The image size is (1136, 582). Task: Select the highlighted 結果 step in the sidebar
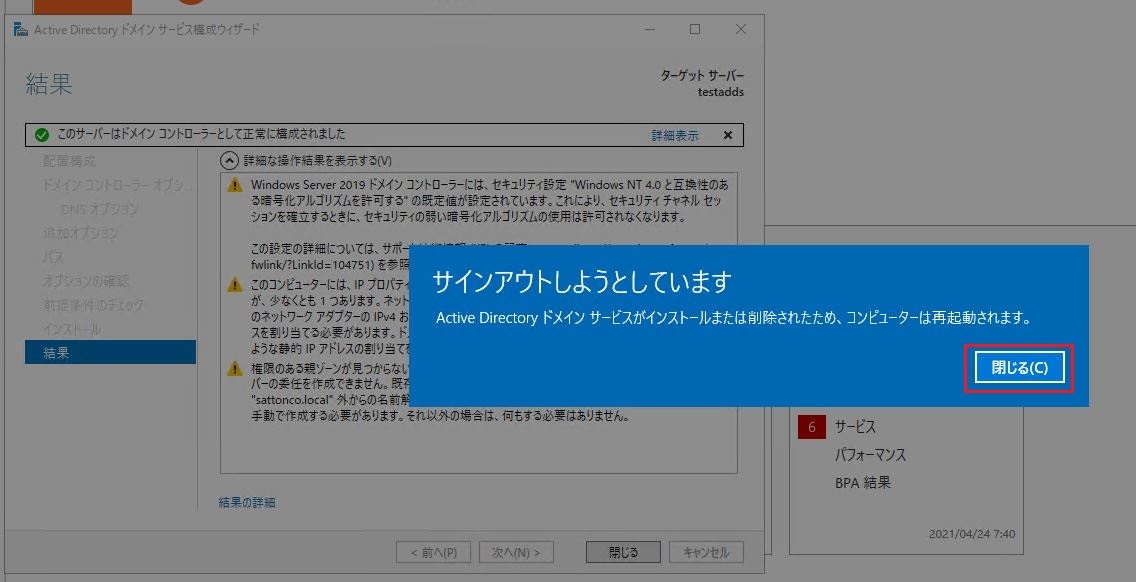[x=110, y=352]
